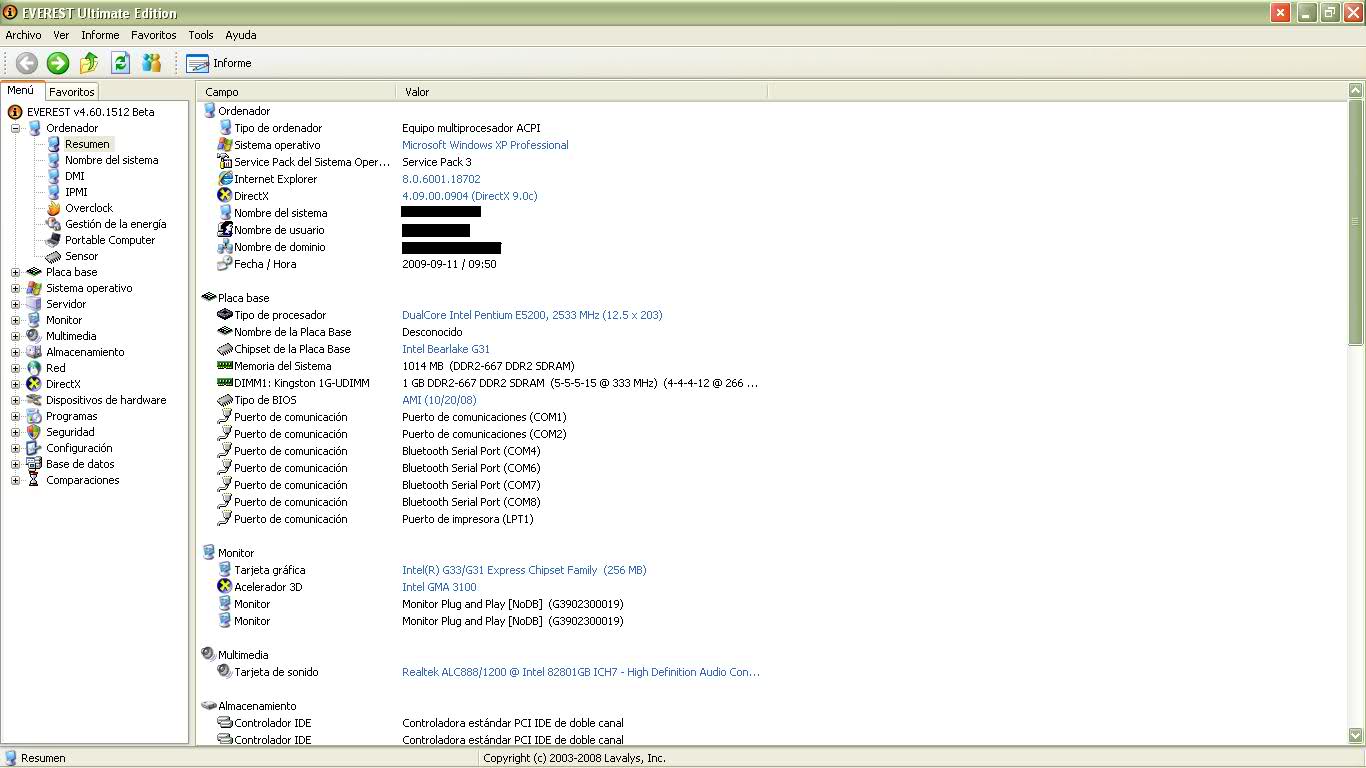Expand the Servidor tree node
This screenshot has height=768, width=1366.
tap(15, 304)
